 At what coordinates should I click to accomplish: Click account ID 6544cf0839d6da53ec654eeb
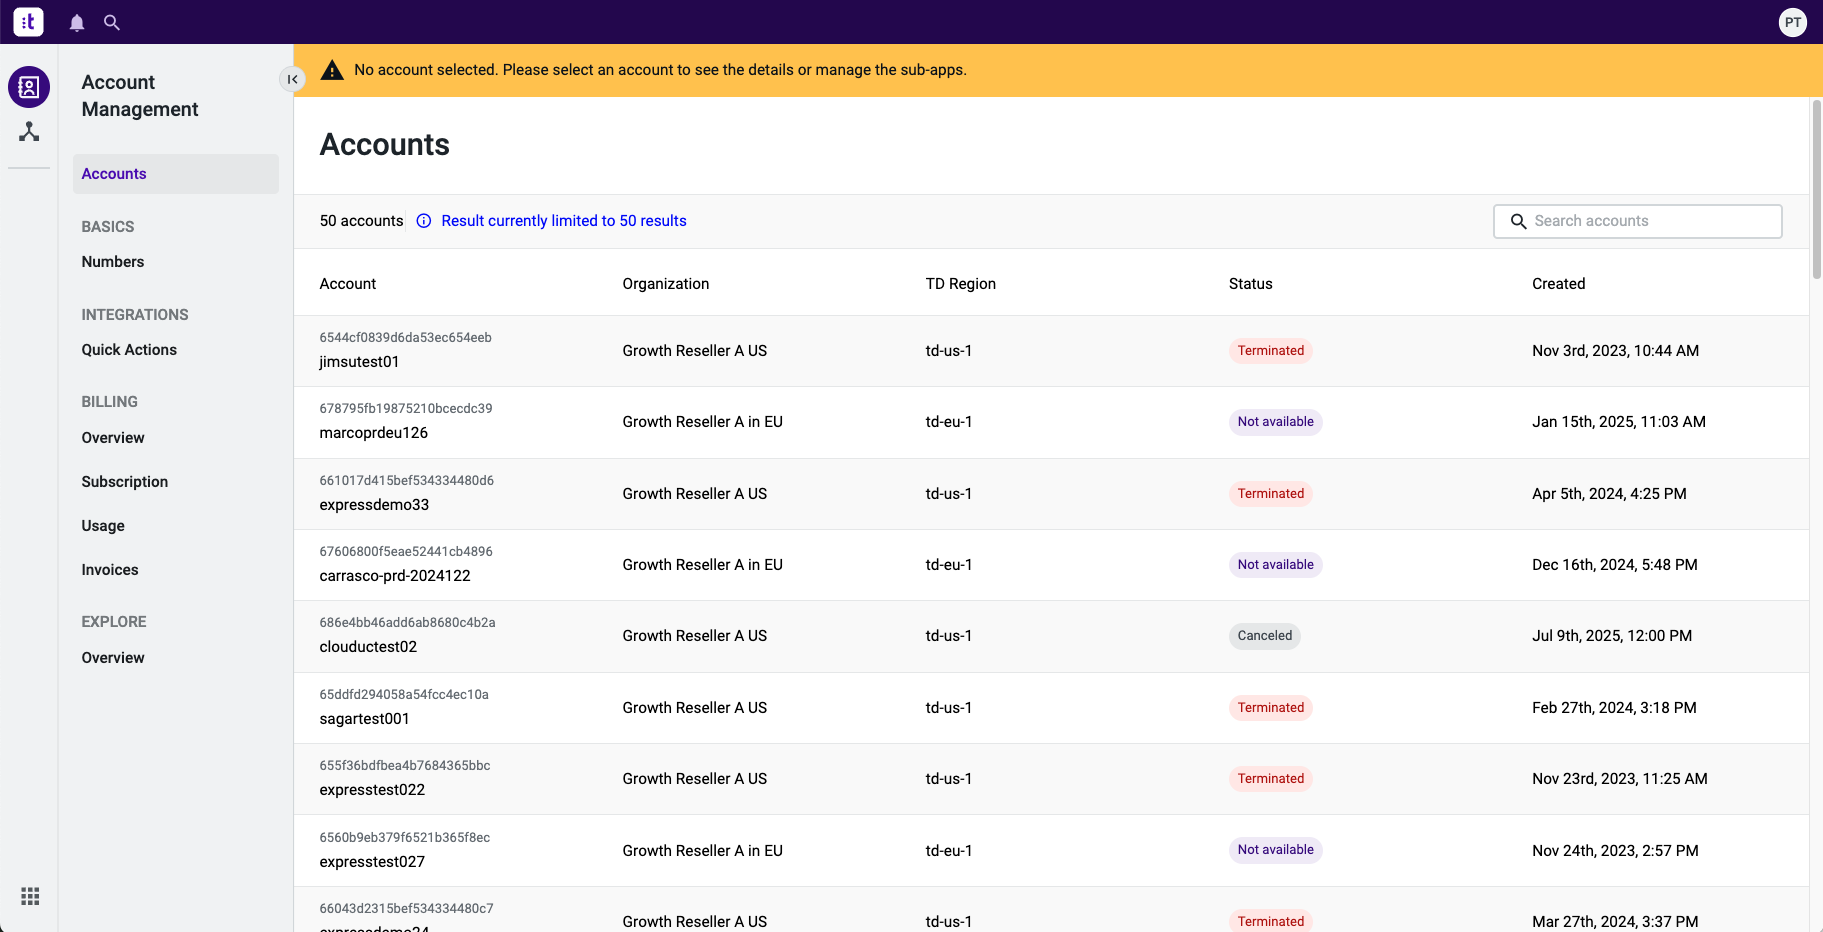[406, 338]
